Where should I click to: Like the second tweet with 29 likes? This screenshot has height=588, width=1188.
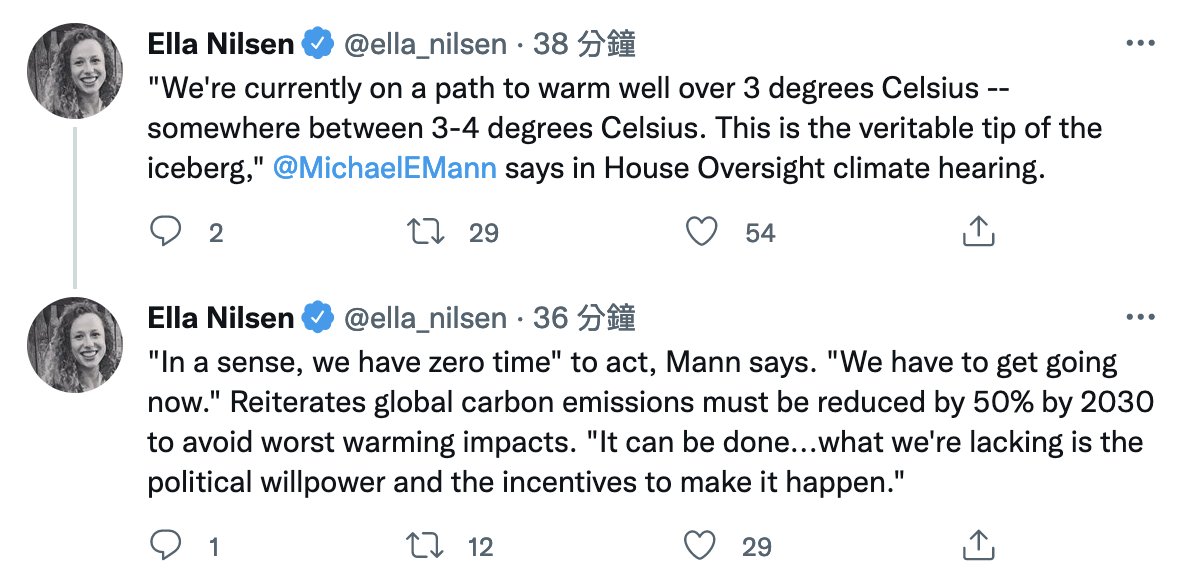point(701,546)
